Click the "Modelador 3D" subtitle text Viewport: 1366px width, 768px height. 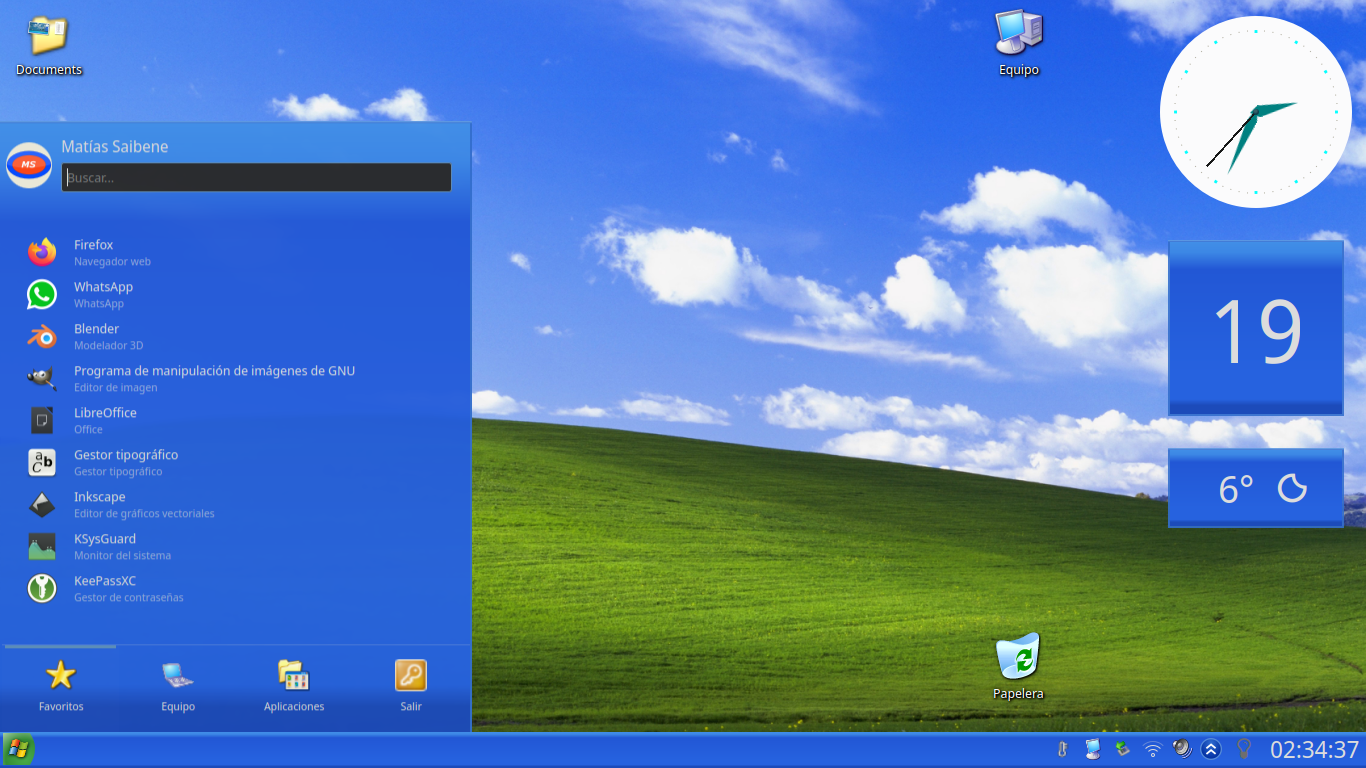coord(108,346)
